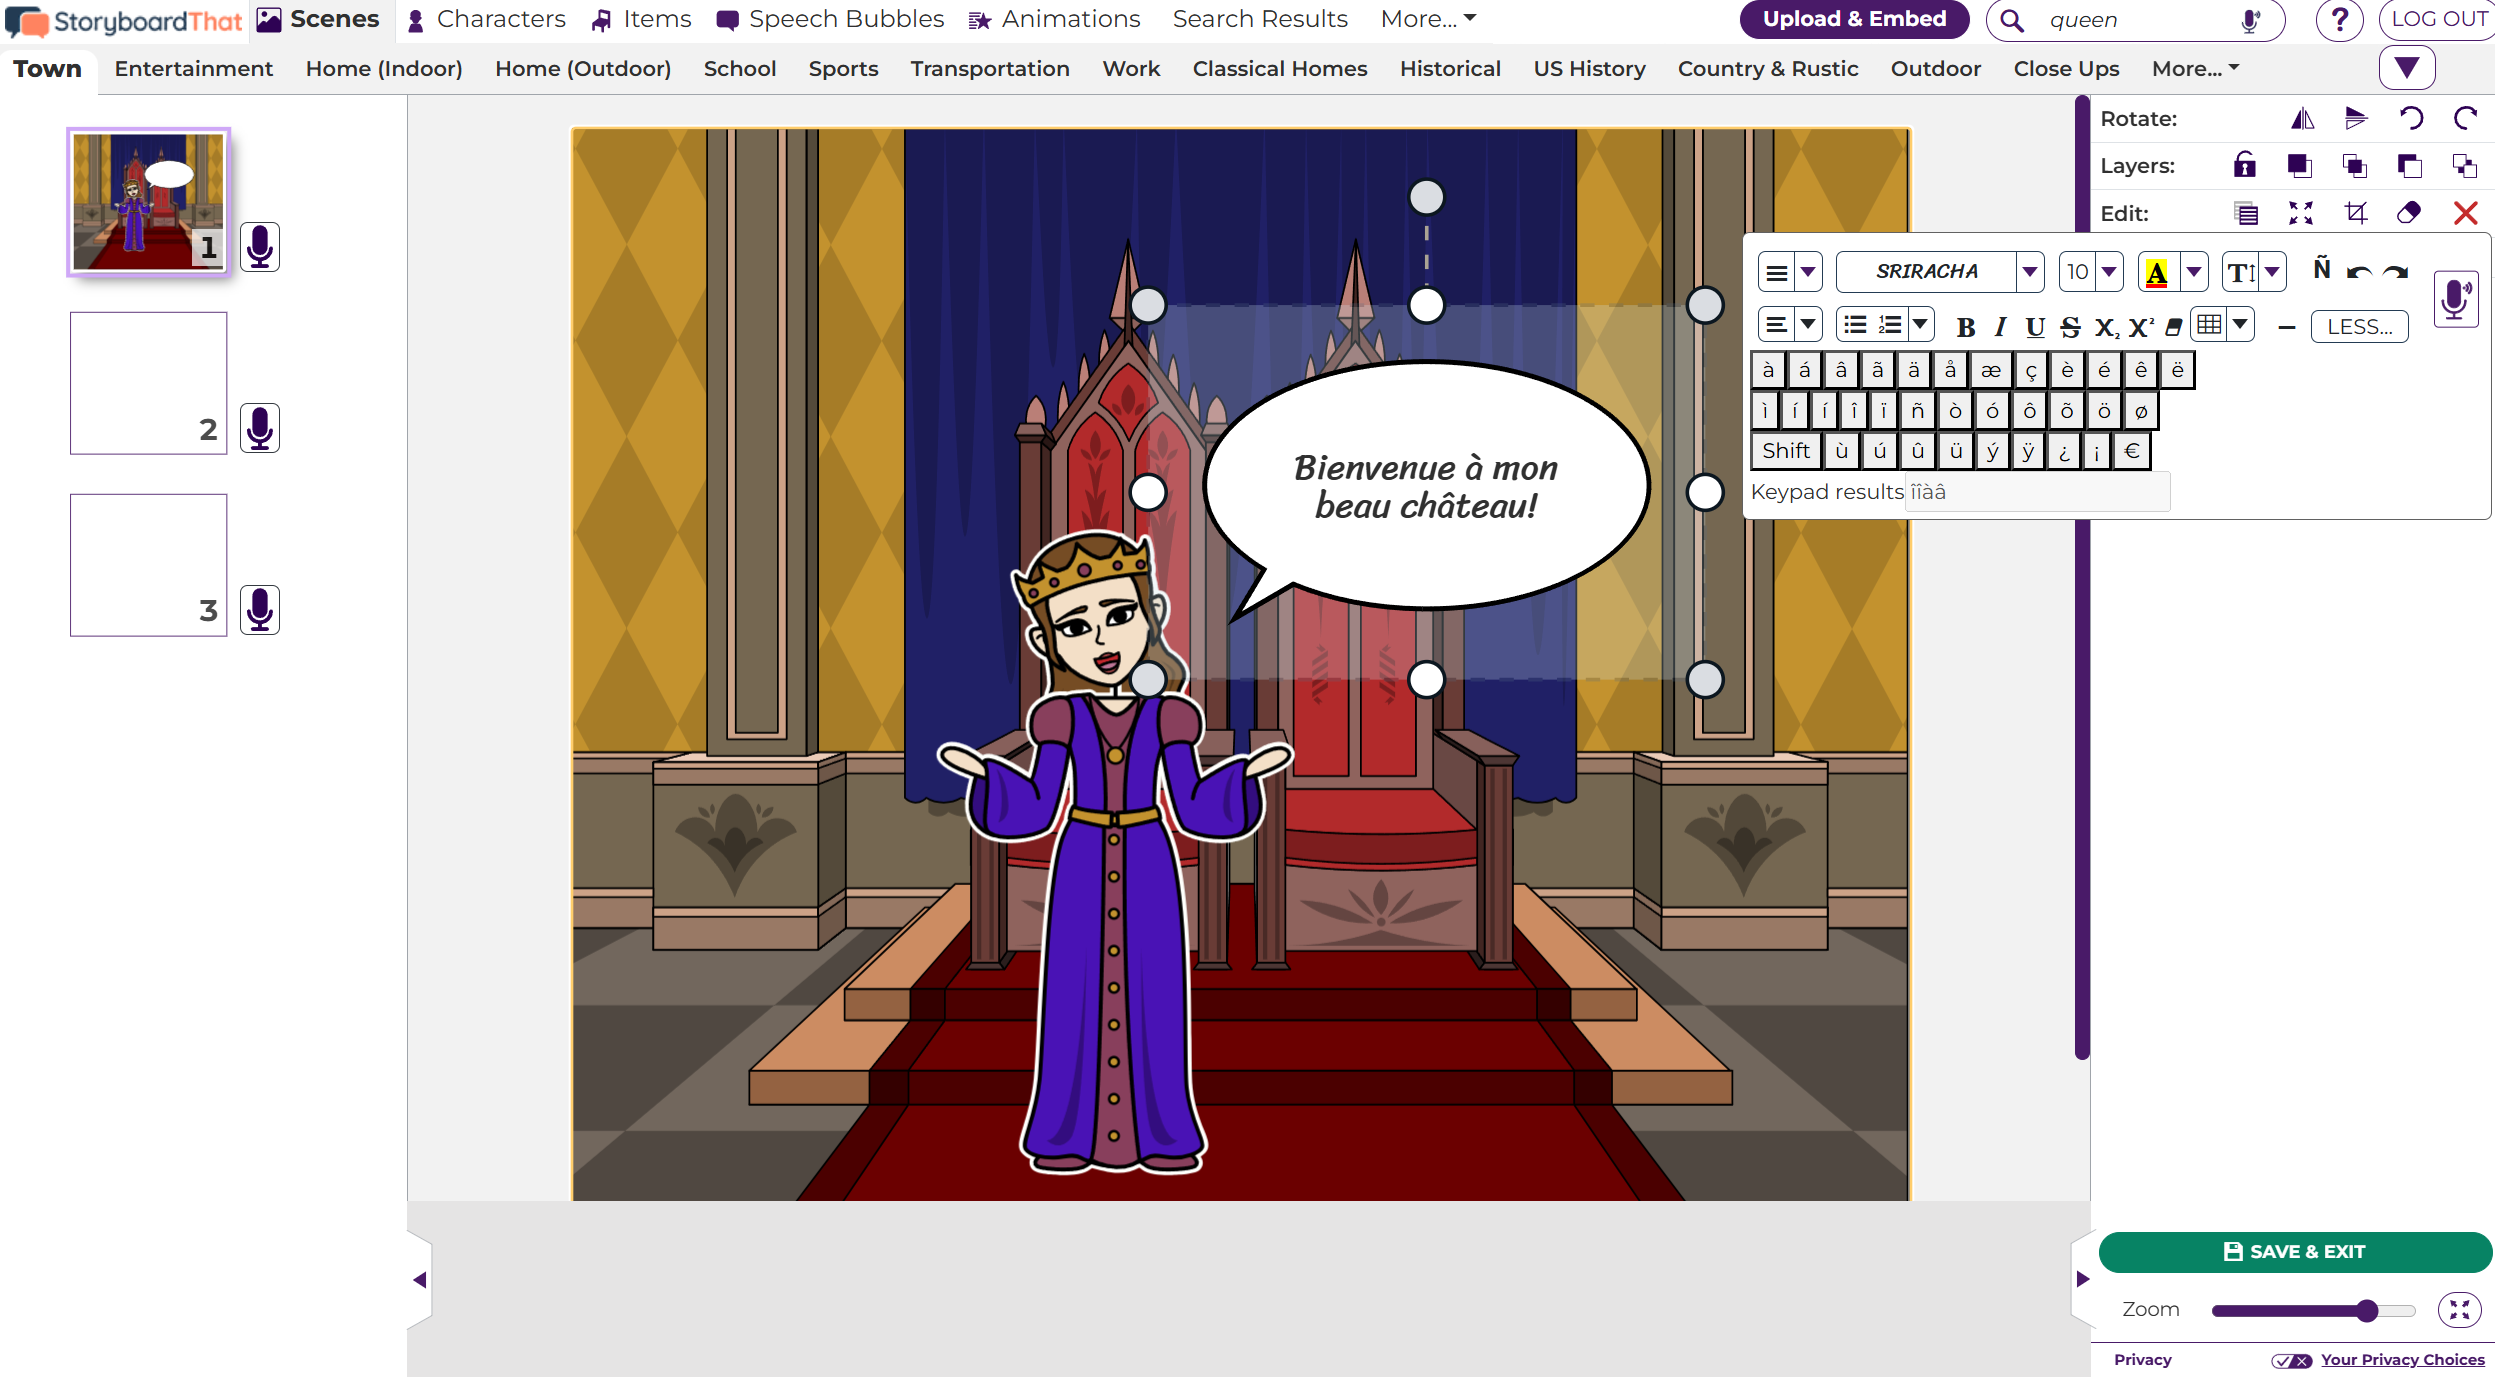This screenshot has height=1377, width=2495.
Task: Click the Zoom slider handle
Action: coord(2367,1311)
